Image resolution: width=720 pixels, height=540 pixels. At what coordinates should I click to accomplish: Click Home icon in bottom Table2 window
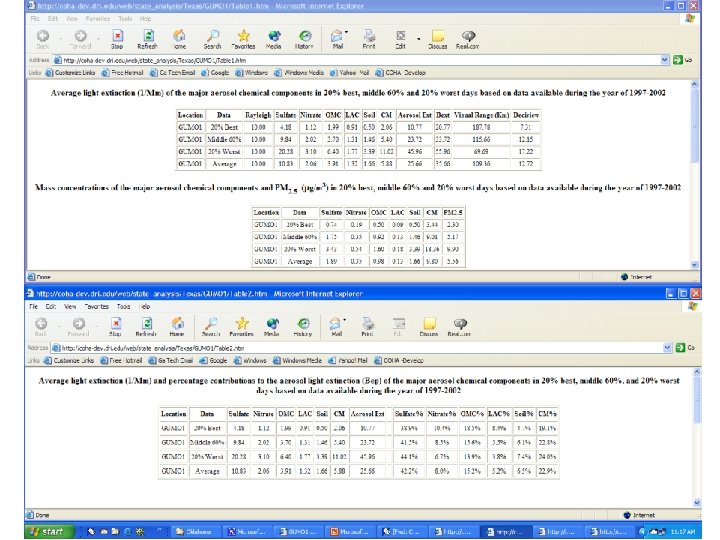pyautogui.click(x=177, y=327)
